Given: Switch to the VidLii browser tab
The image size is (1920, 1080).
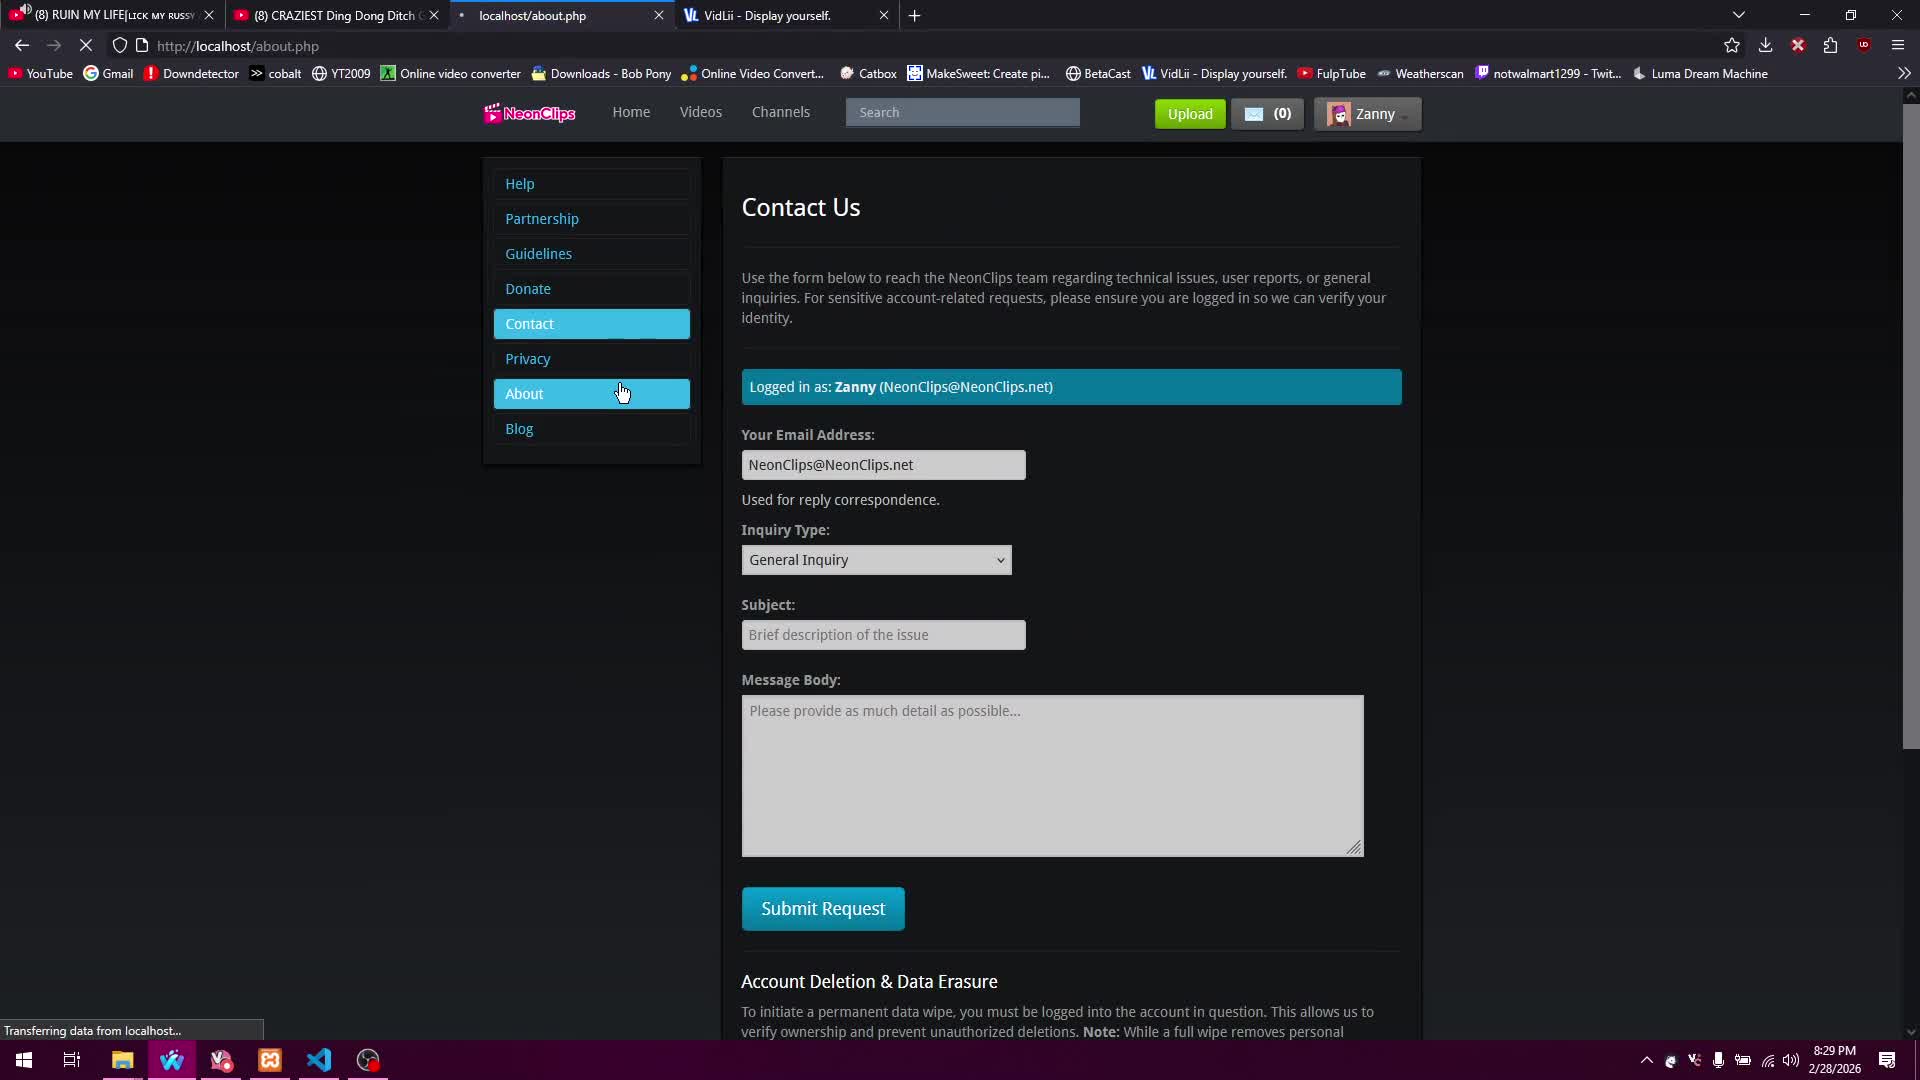Looking at the screenshot, I should [x=767, y=16].
